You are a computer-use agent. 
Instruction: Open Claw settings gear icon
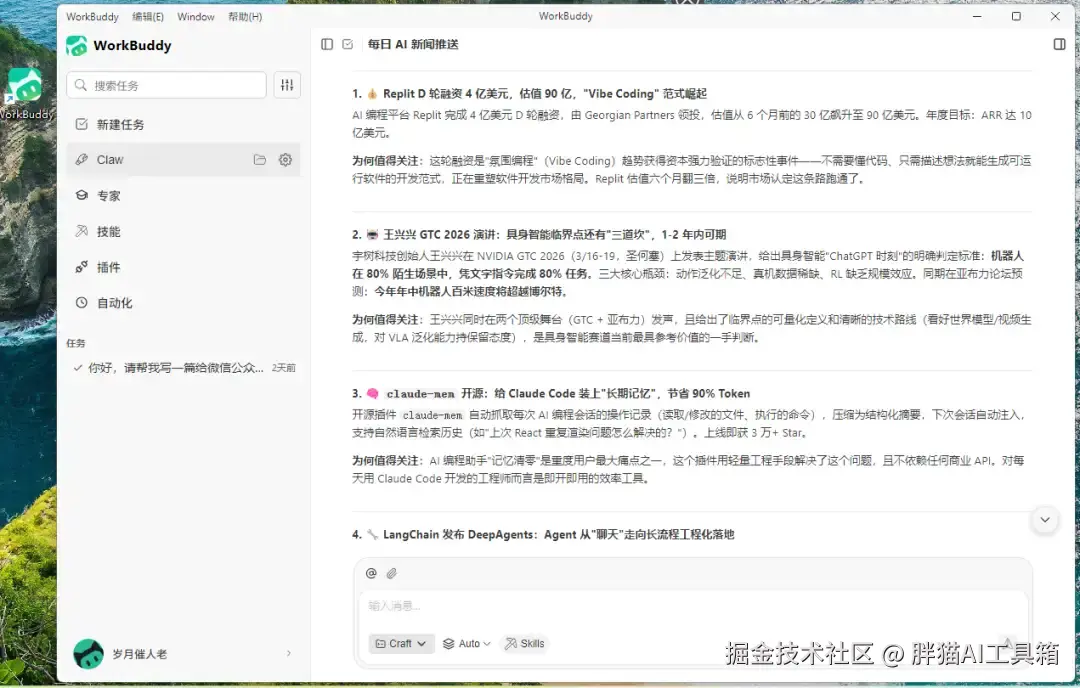[x=285, y=160]
